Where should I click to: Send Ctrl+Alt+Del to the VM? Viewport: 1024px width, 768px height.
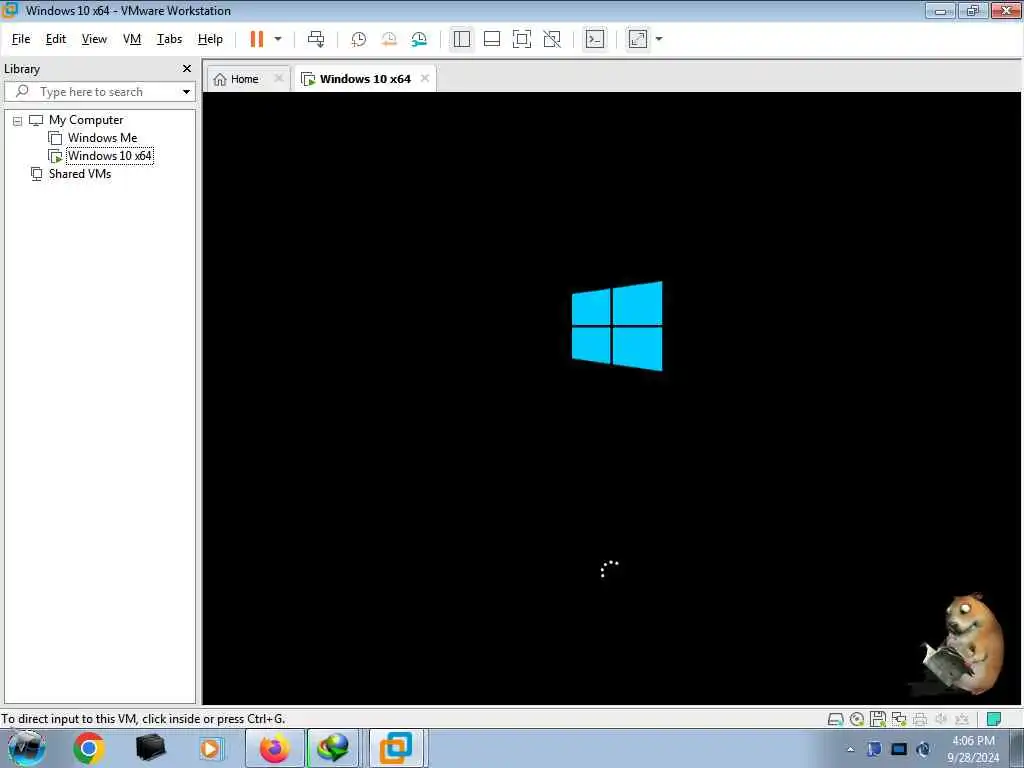(x=316, y=39)
